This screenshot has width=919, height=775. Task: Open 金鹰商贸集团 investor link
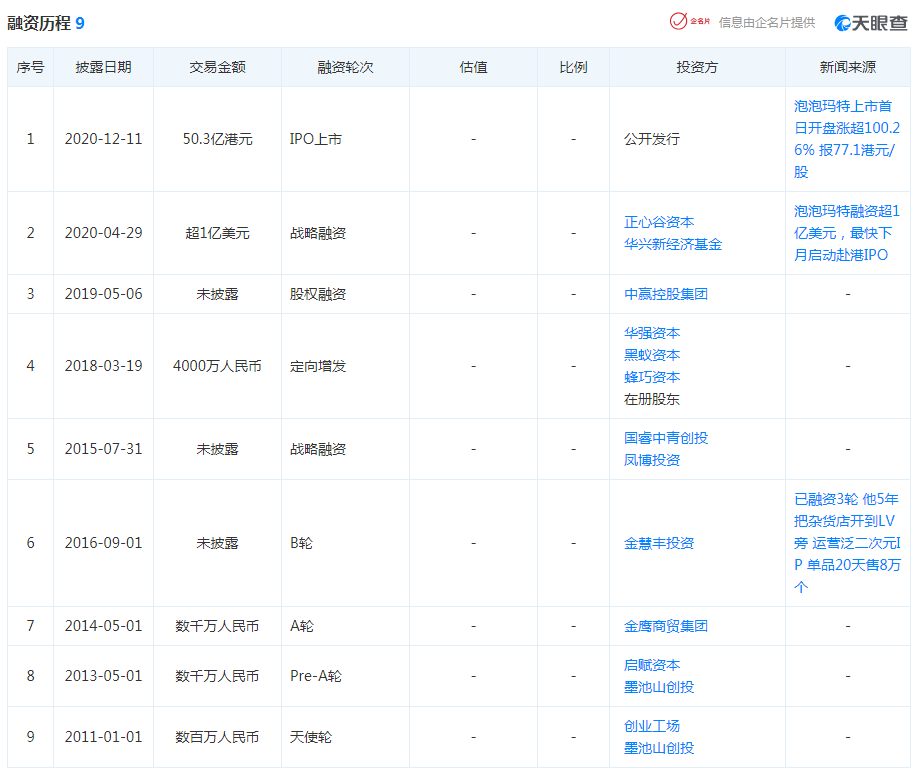pyautogui.click(x=665, y=626)
